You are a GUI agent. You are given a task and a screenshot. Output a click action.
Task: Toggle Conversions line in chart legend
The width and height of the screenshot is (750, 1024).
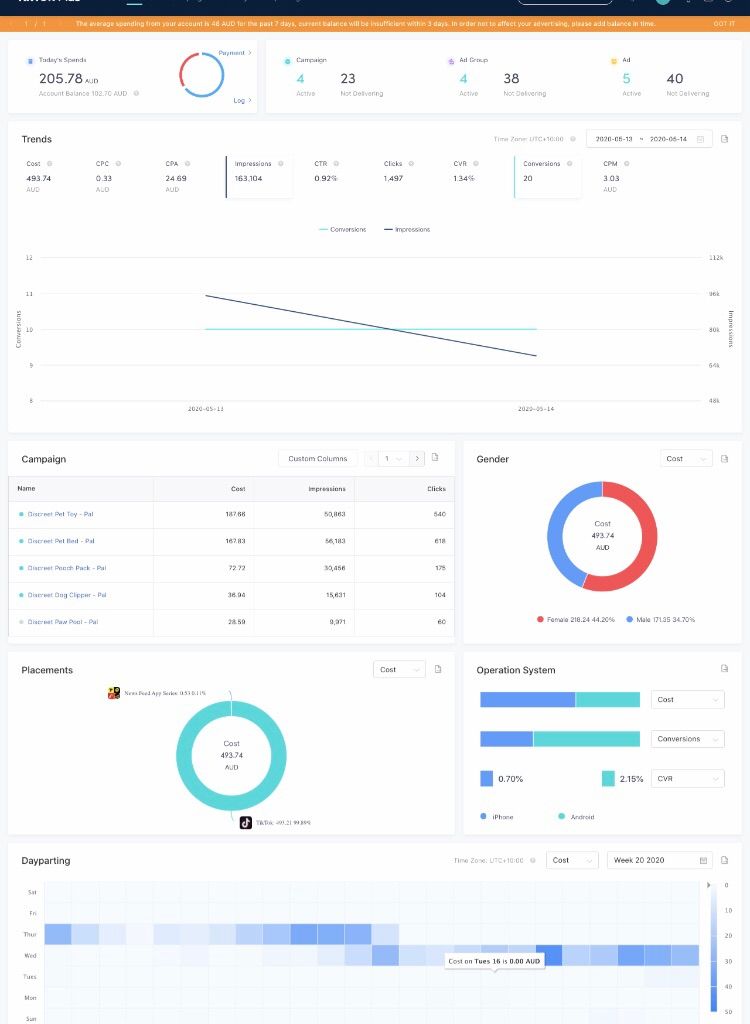342,230
